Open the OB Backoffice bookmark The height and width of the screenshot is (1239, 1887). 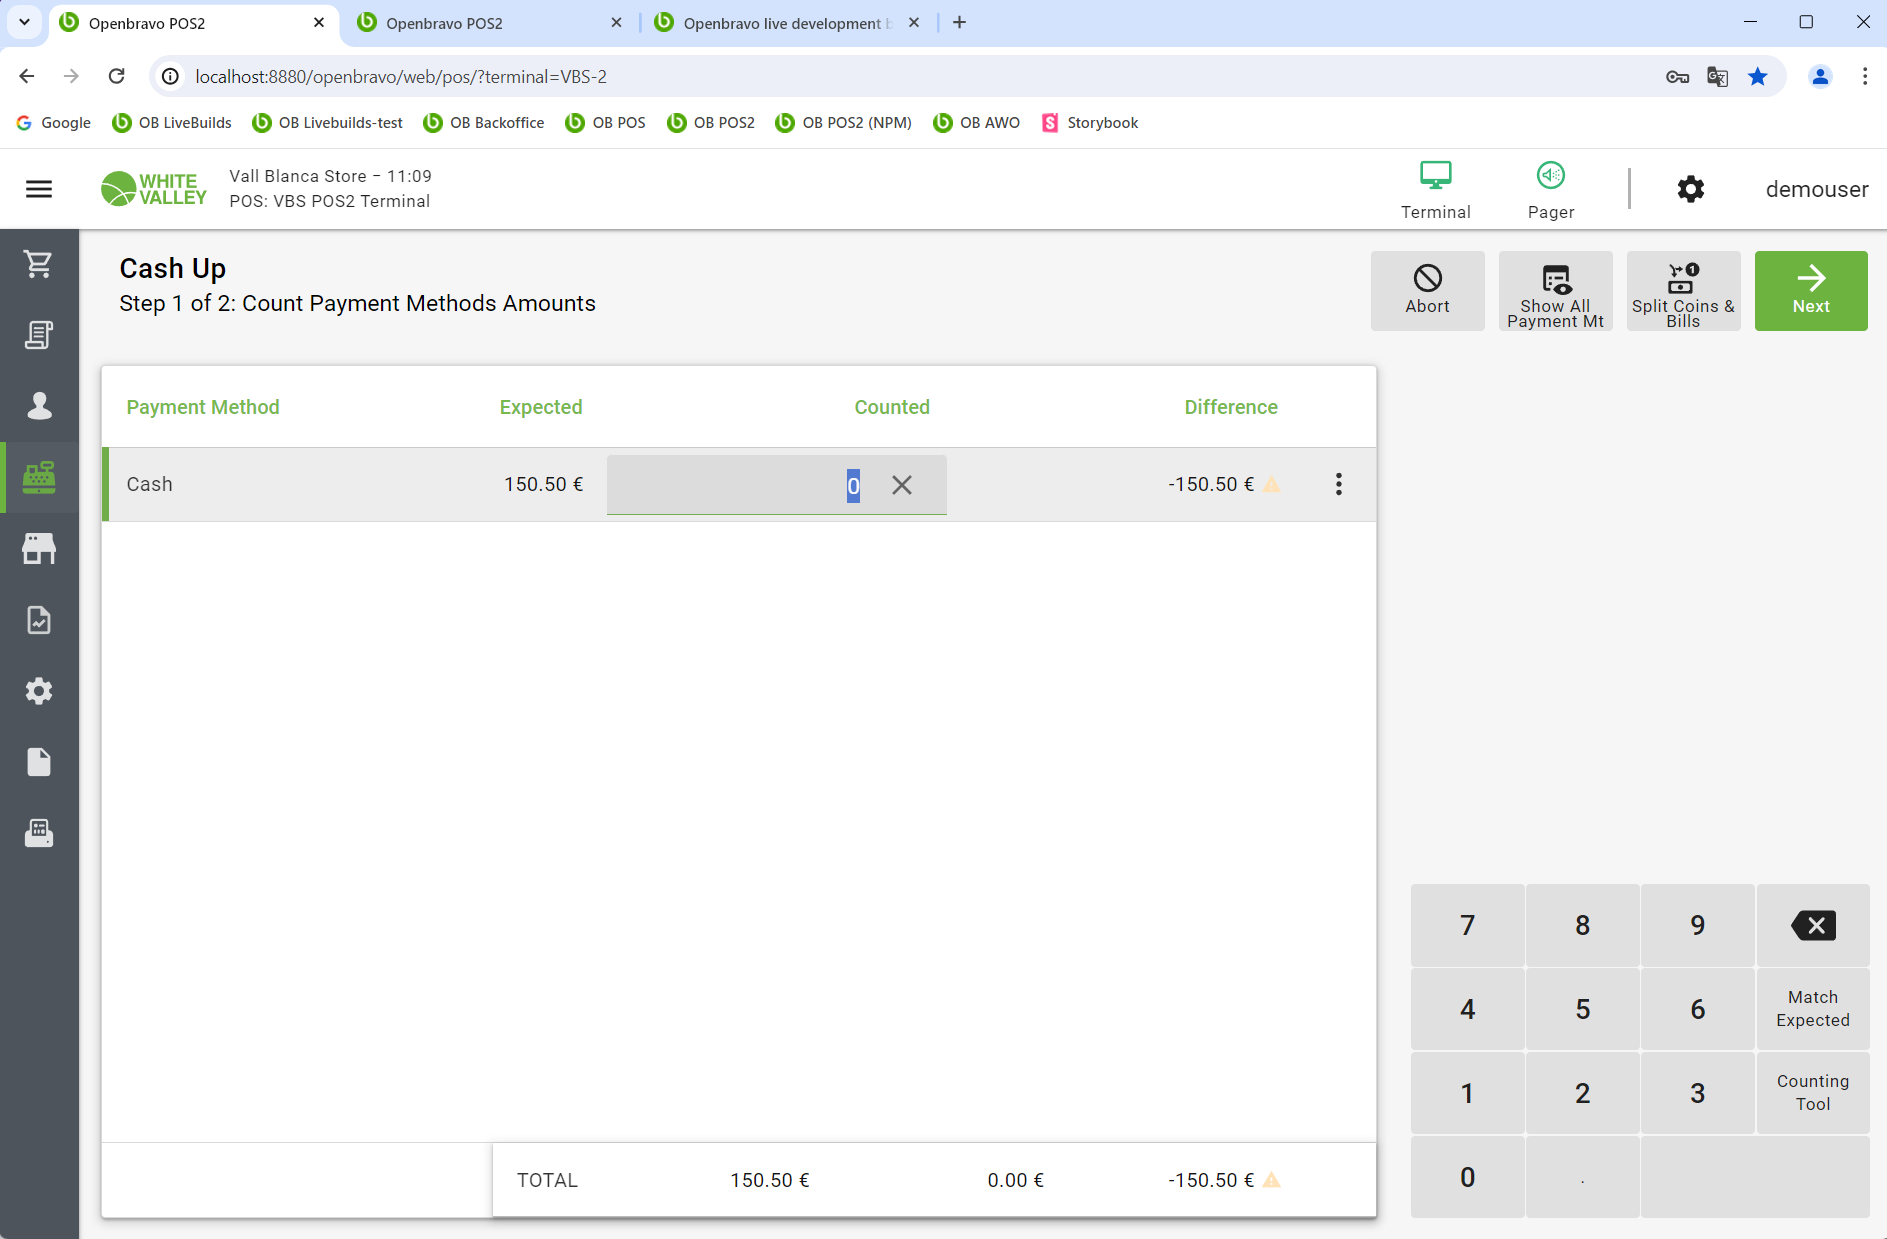(484, 123)
